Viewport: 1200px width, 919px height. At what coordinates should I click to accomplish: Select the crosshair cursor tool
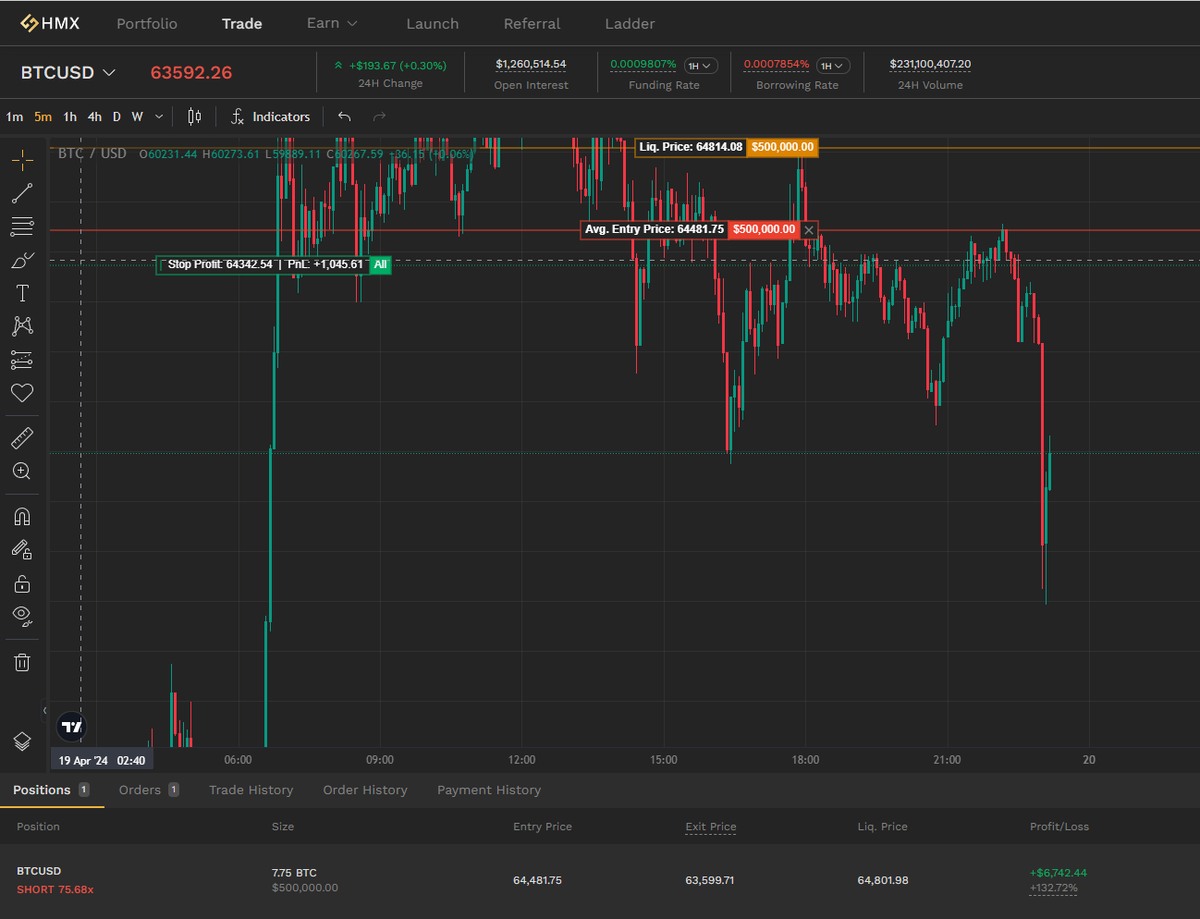(22, 160)
